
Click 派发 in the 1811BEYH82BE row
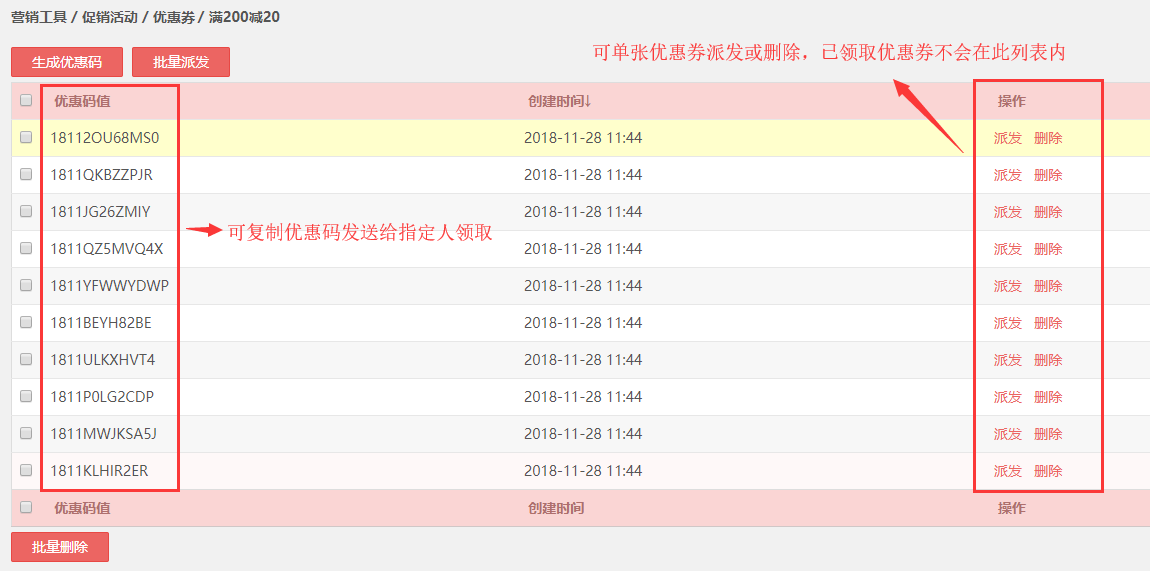pyautogui.click(x=1007, y=323)
